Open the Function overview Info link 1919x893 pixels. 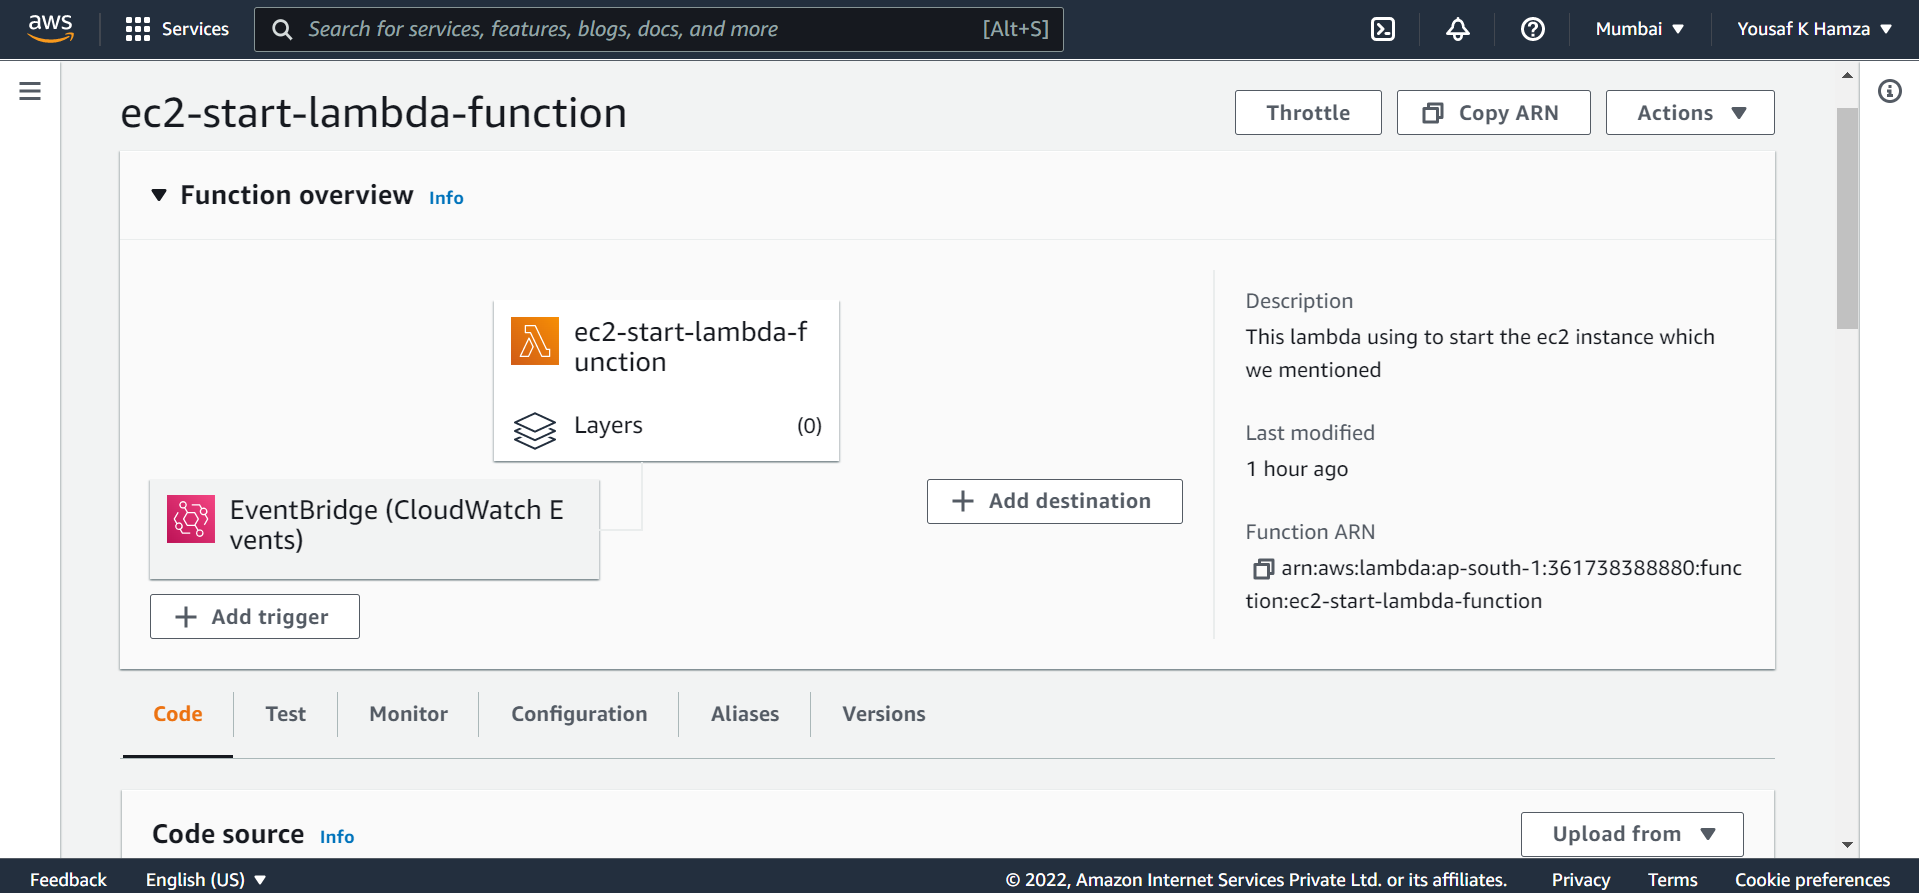pos(446,198)
